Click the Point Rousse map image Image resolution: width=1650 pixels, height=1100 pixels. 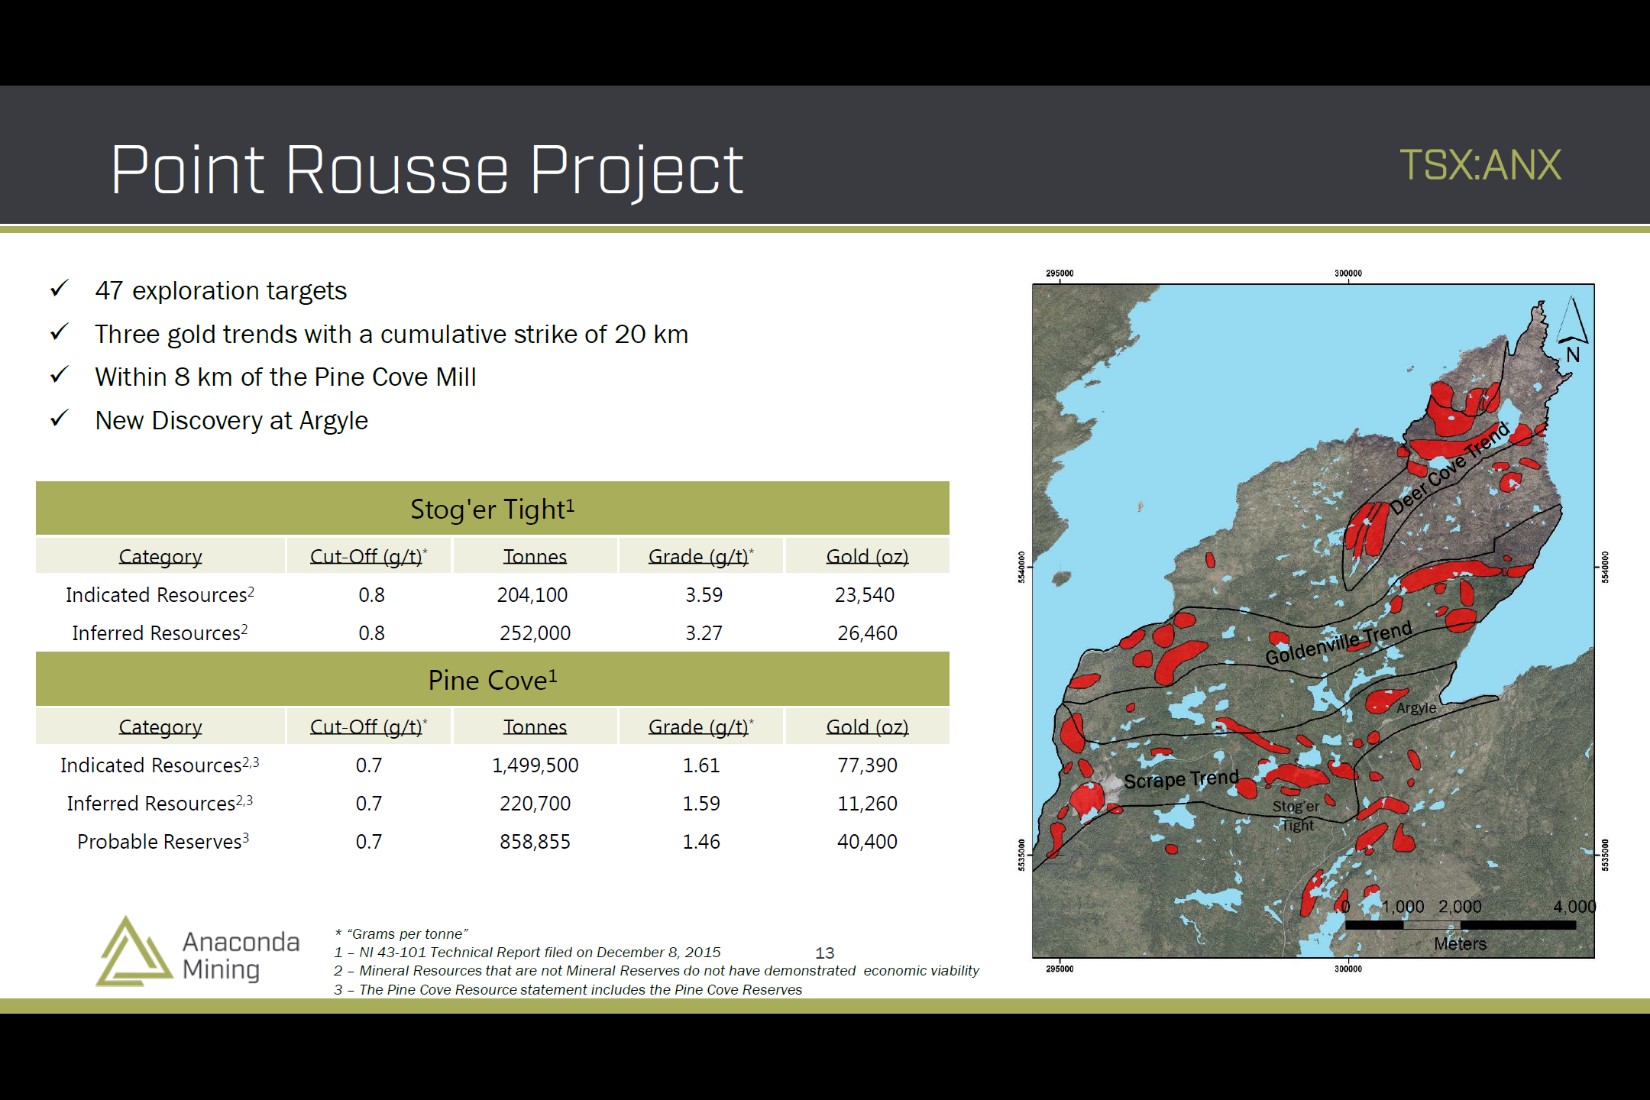click(x=1313, y=621)
